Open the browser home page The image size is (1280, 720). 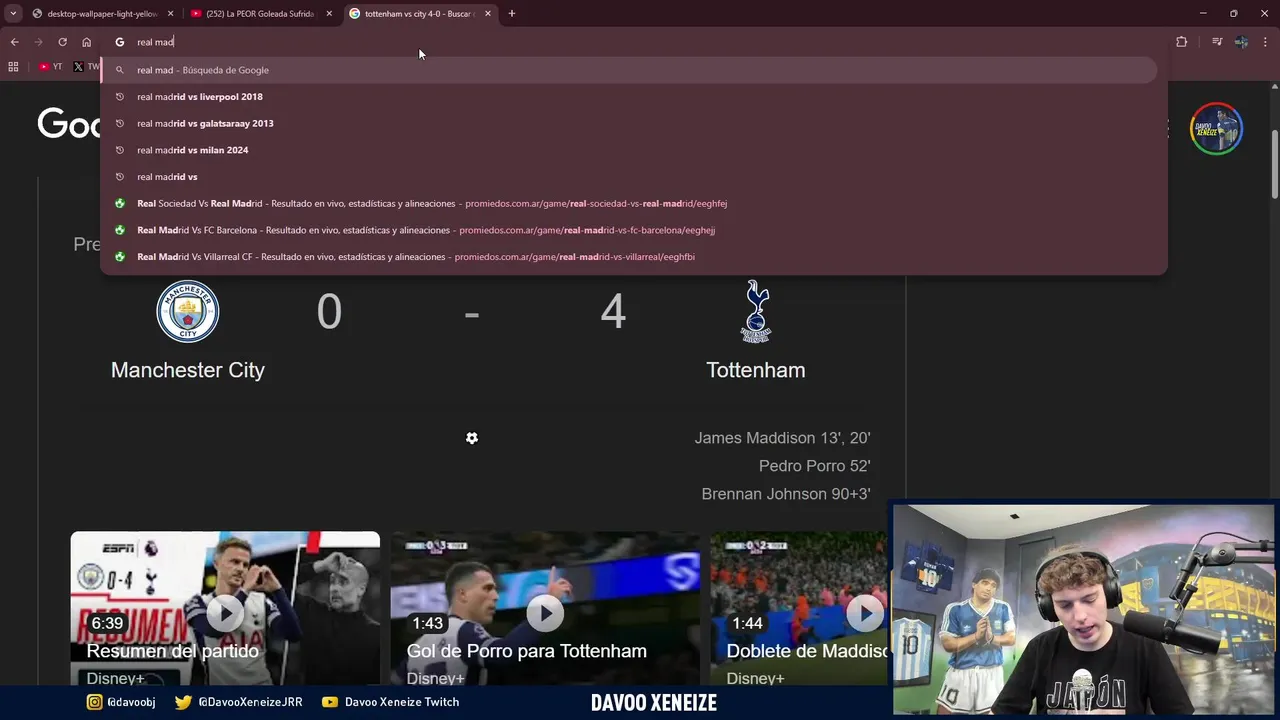tap(87, 42)
